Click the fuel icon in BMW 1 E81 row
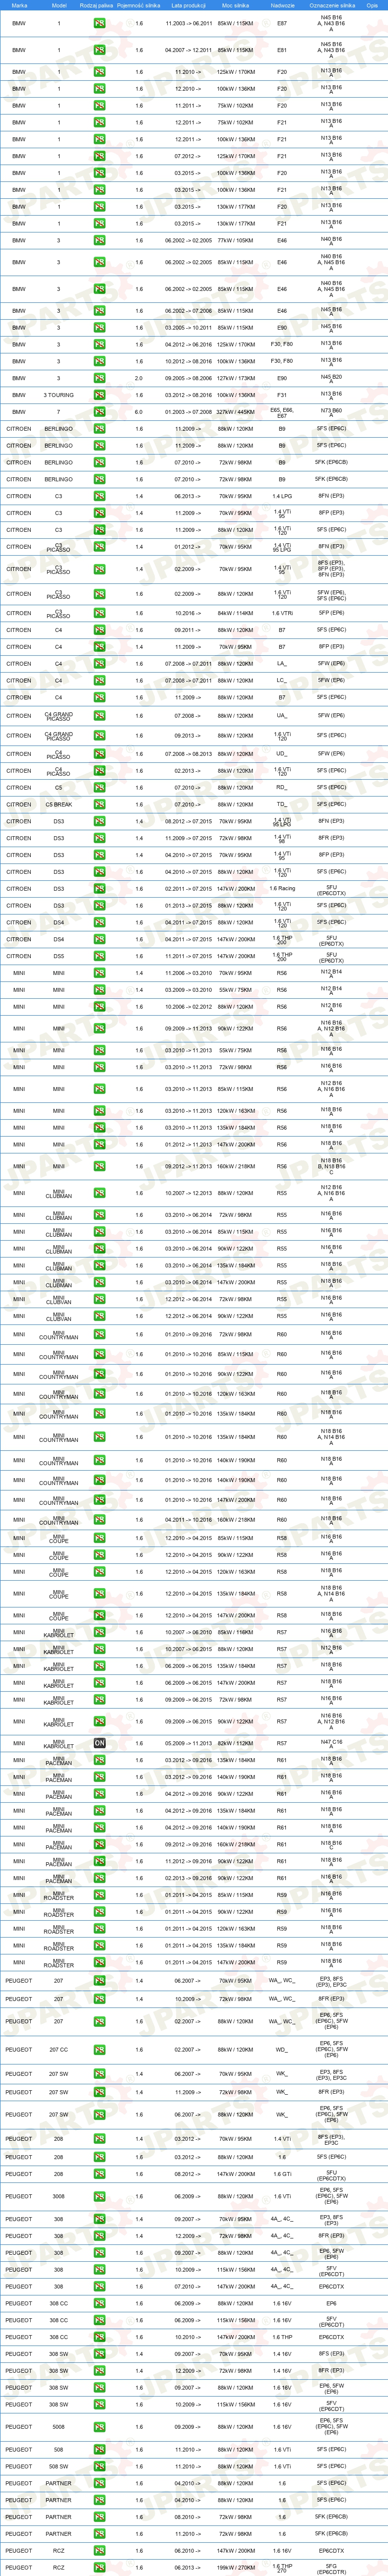The width and height of the screenshot is (388, 2576). [x=100, y=50]
